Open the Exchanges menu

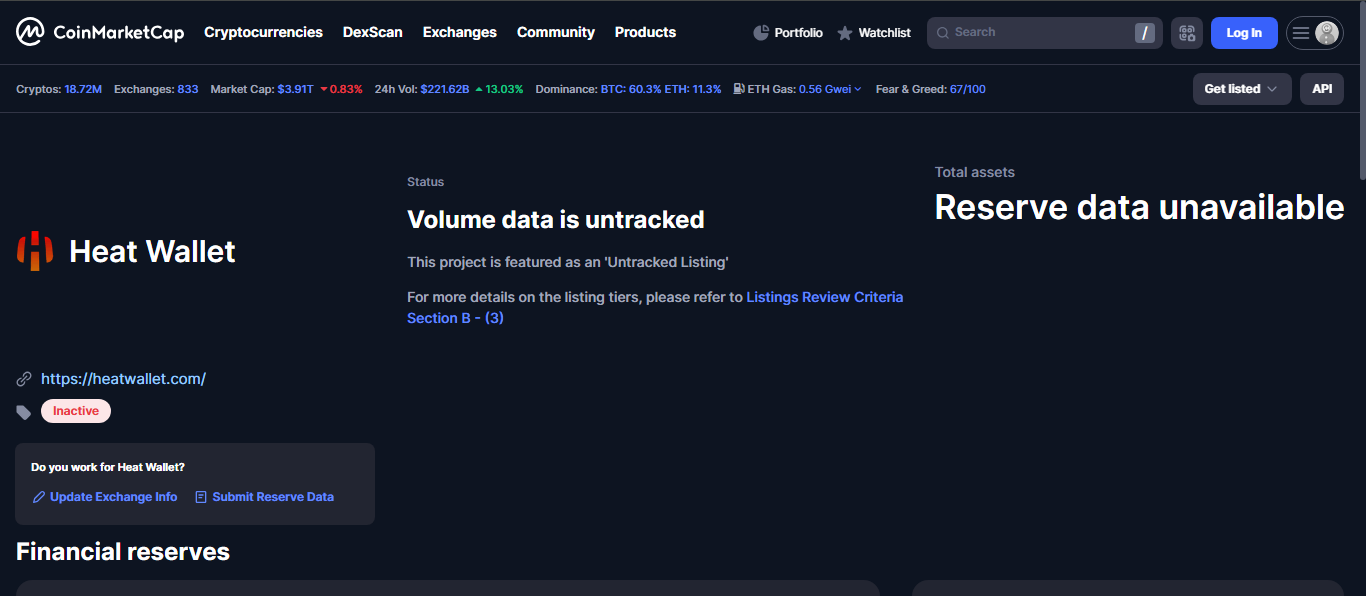click(459, 32)
